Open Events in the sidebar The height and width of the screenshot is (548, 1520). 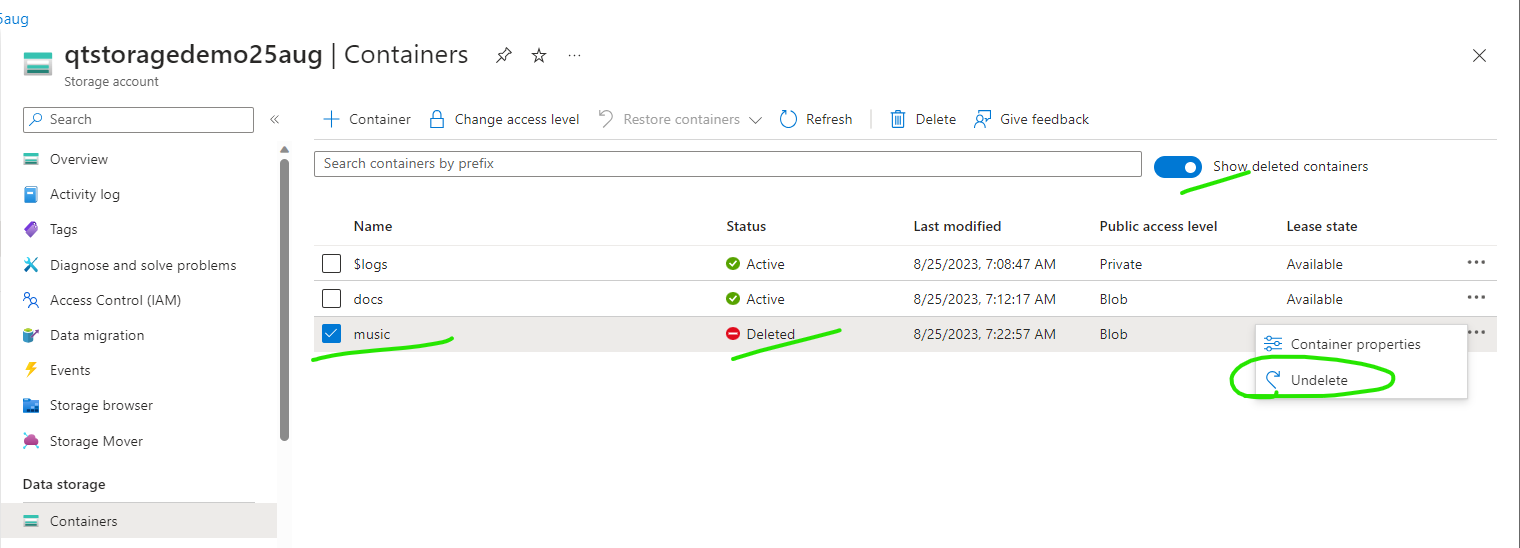(x=70, y=370)
